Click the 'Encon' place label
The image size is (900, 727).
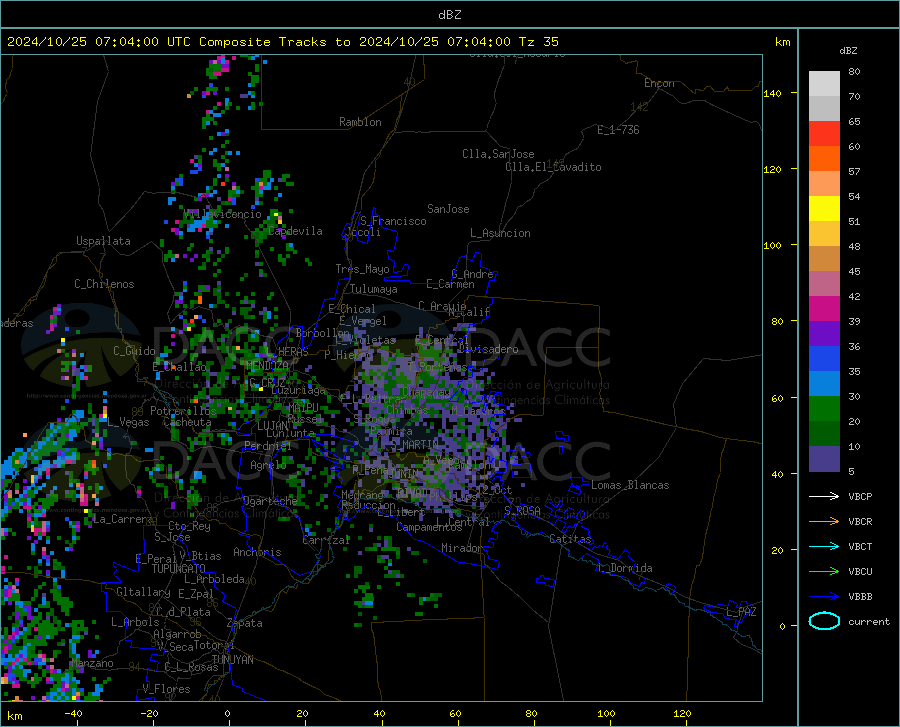tap(659, 83)
